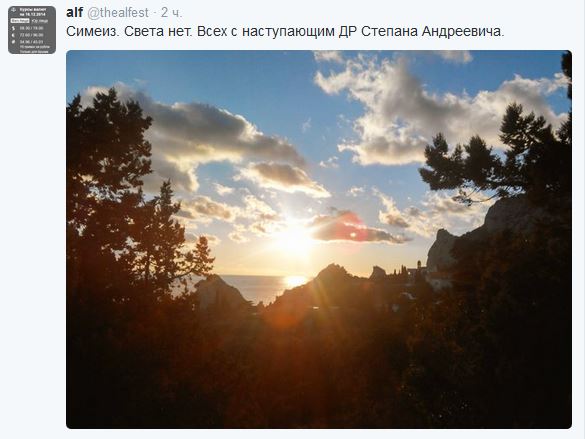The image size is (585, 439).
Task: Click the anchor icon in the avatar
Action: pos(13,10)
